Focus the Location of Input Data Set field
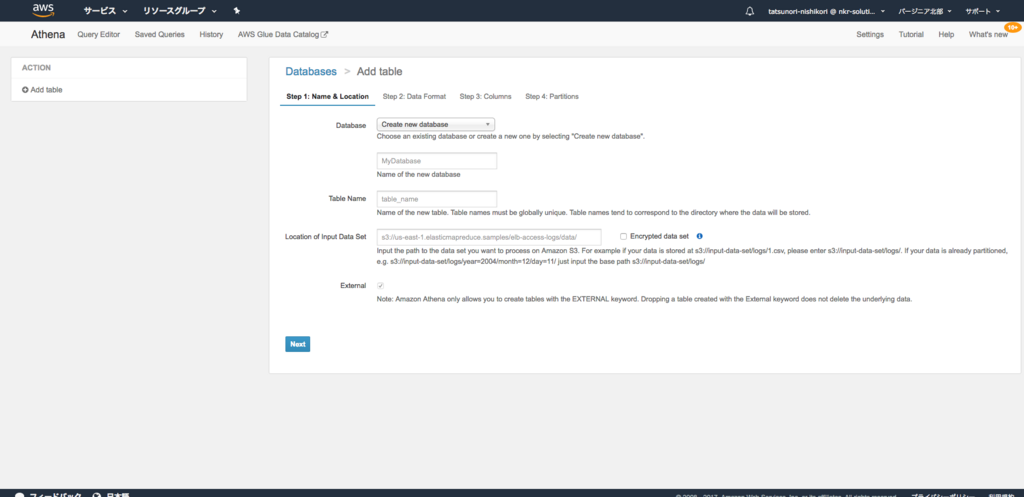Image resolution: width=1024 pixels, height=497 pixels. point(489,236)
